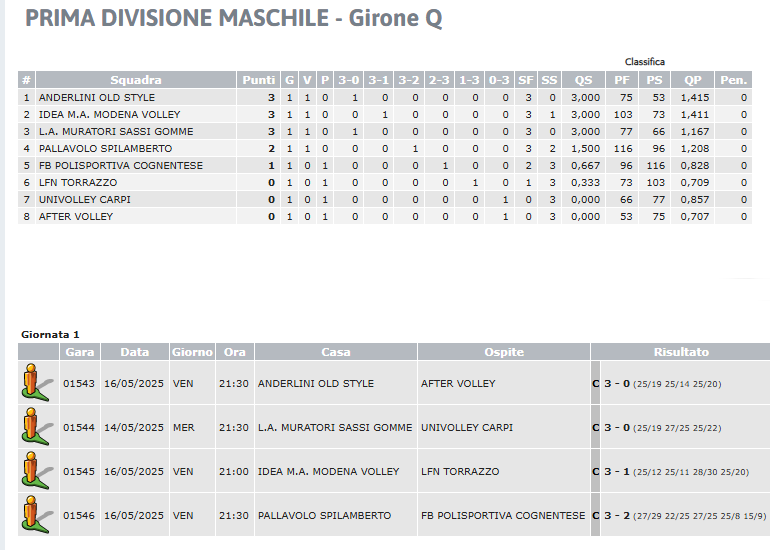Viewport: 770px width, 550px height.
Task: Select the Risultato column header
Action: point(681,352)
